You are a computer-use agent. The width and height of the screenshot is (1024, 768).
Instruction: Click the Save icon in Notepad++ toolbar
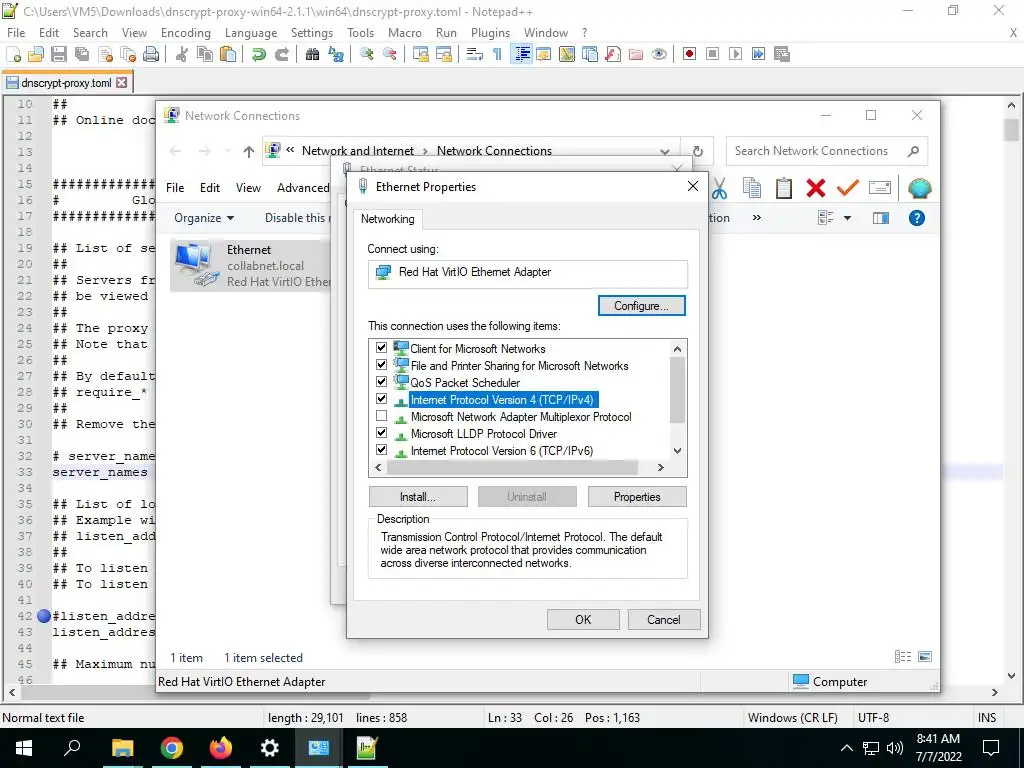point(59,54)
